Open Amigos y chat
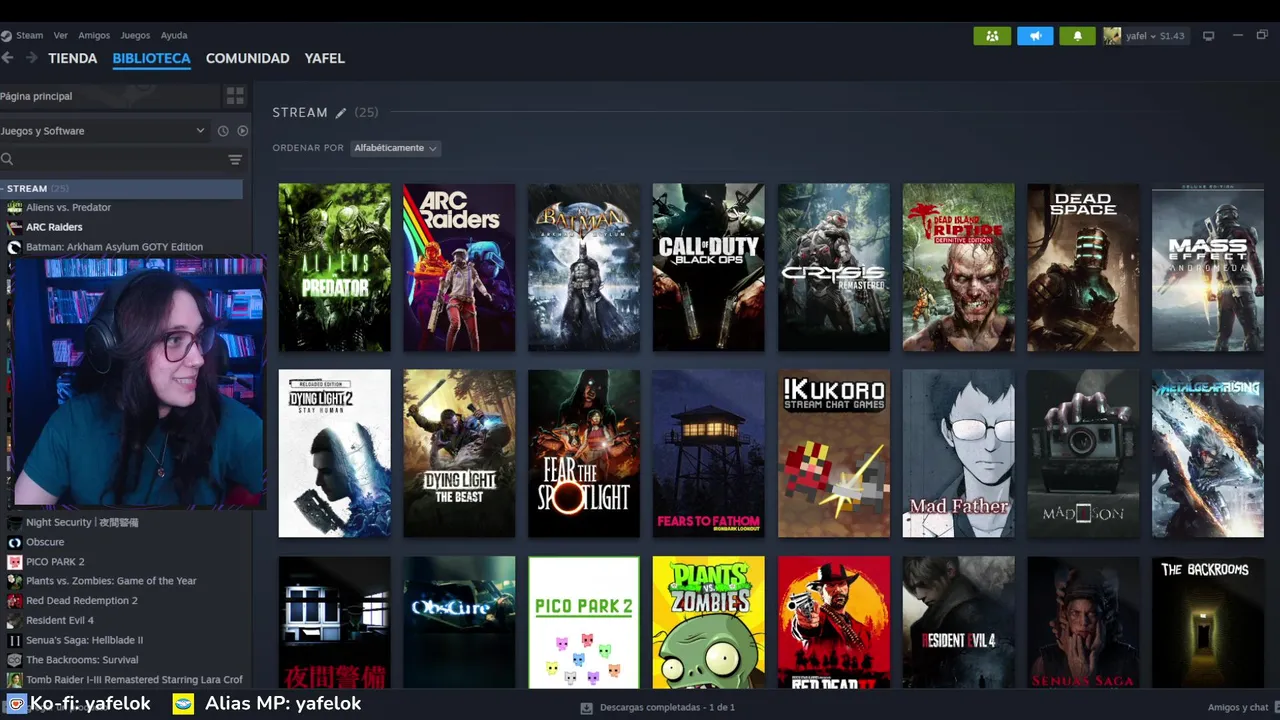Viewport: 1280px width, 720px height. pyautogui.click(x=1238, y=707)
